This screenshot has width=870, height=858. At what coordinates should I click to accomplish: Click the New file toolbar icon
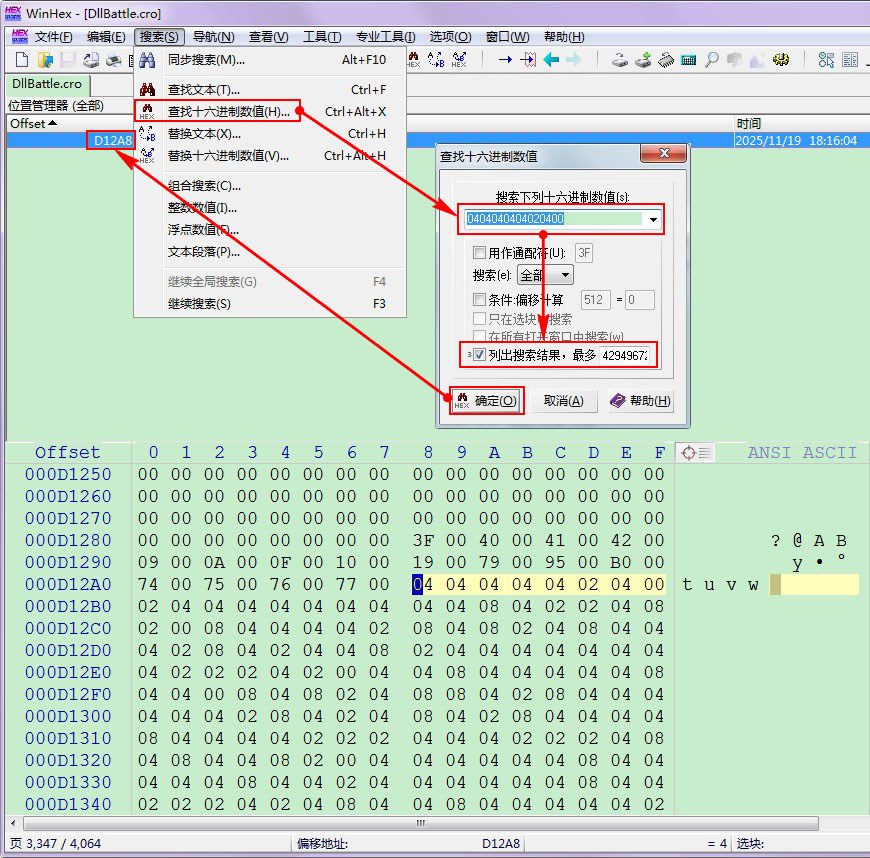20,60
